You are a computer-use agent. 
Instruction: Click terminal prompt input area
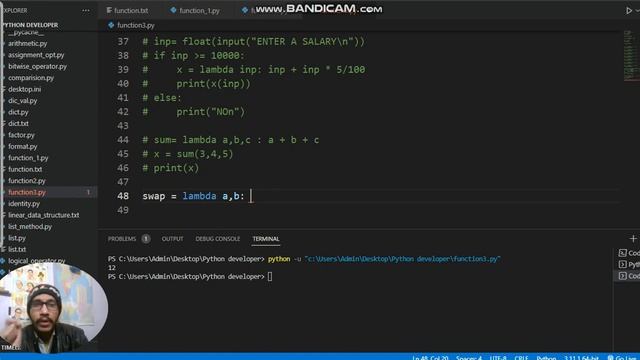pyautogui.click(x=270, y=277)
